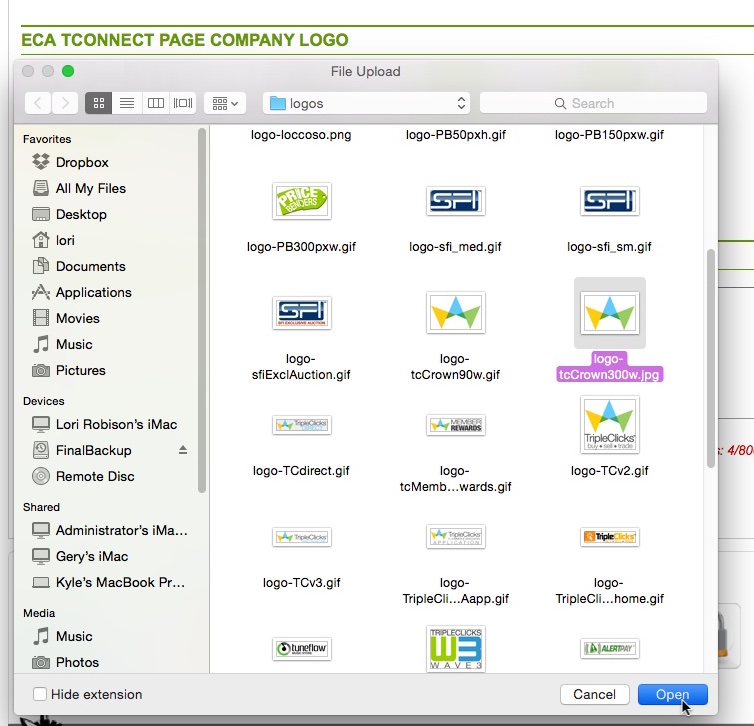The width and height of the screenshot is (754, 726).
Task: Click the back navigation arrow
Action: pyautogui.click(x=37, y=103)
